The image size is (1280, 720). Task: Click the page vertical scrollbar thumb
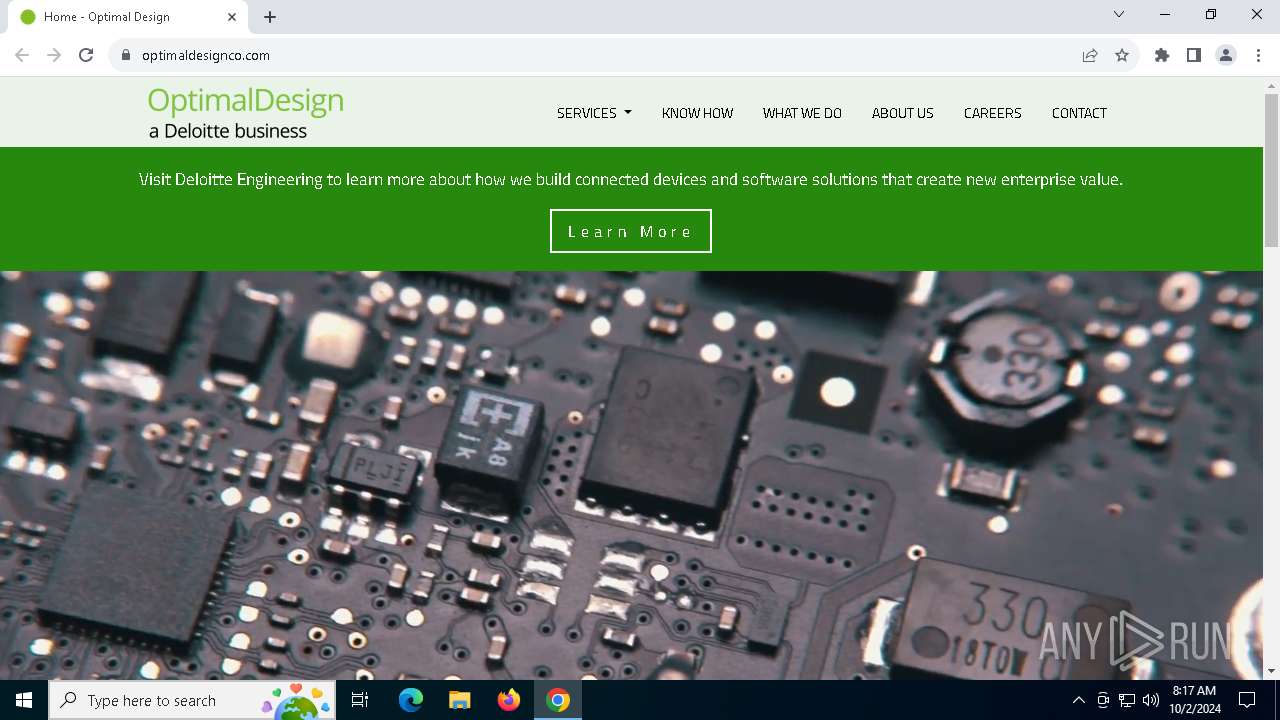(1271, 170)
